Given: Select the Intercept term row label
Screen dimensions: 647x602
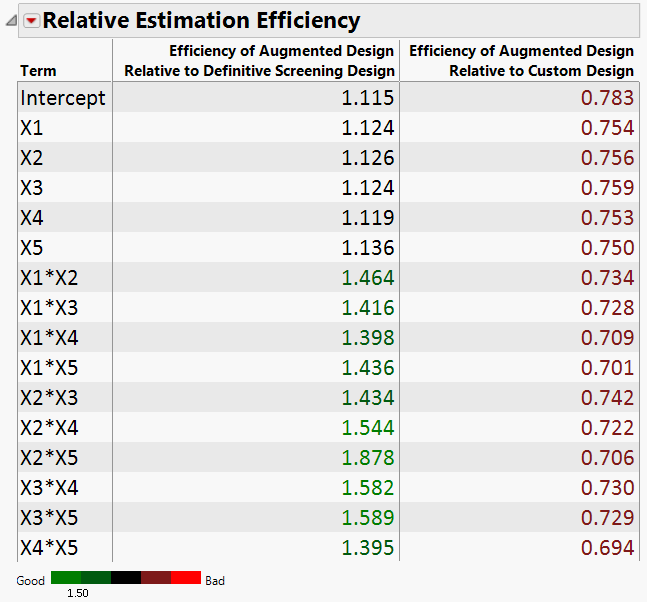Looking at the screenshot, I should 62,98.
